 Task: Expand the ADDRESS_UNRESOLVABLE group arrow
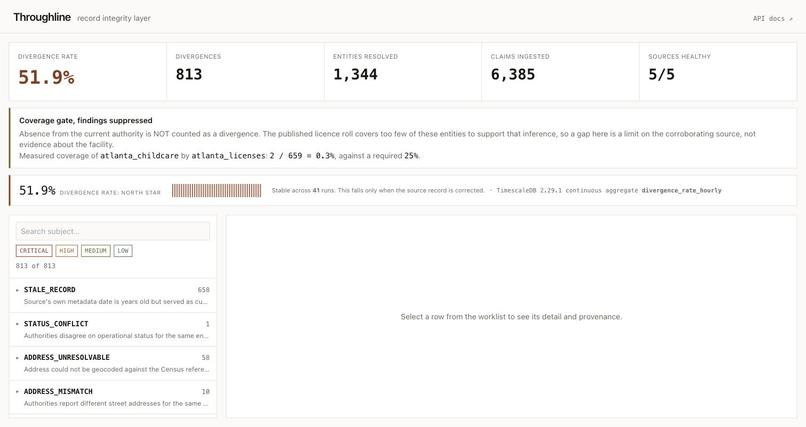click(x=17, y=358)
